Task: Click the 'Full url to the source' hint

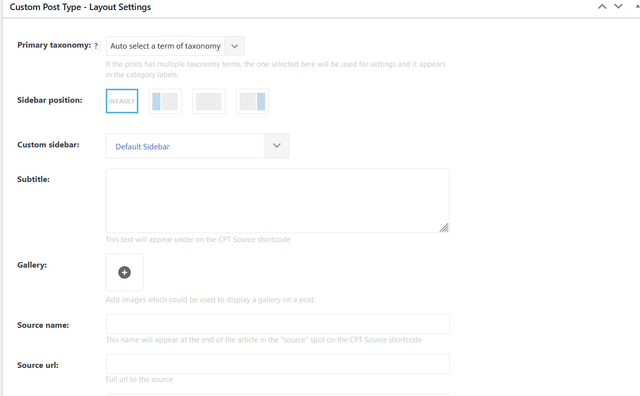Action: point(139,379)
